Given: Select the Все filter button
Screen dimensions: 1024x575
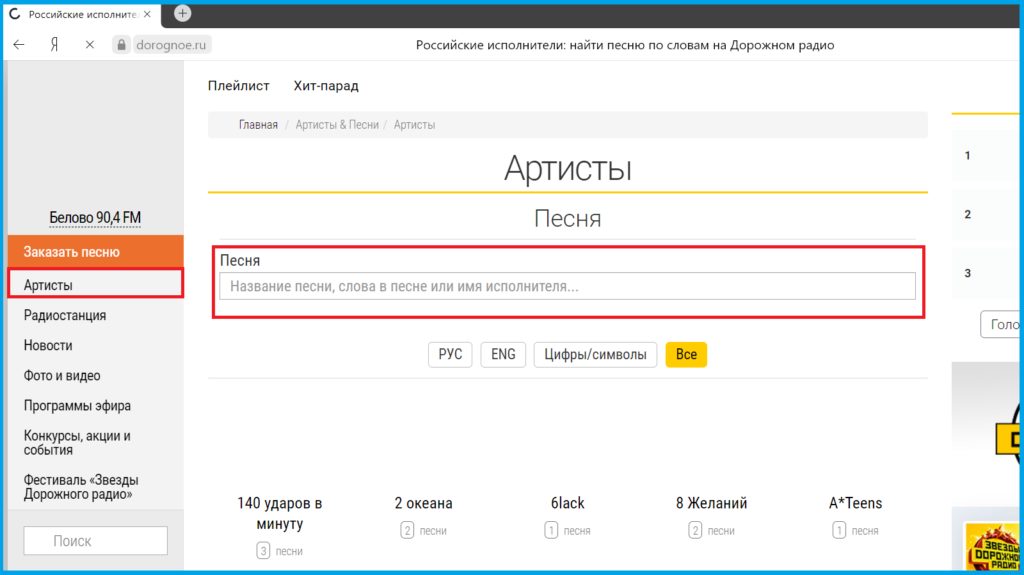Looking at the screenshot, I should [x=686, y=354].
